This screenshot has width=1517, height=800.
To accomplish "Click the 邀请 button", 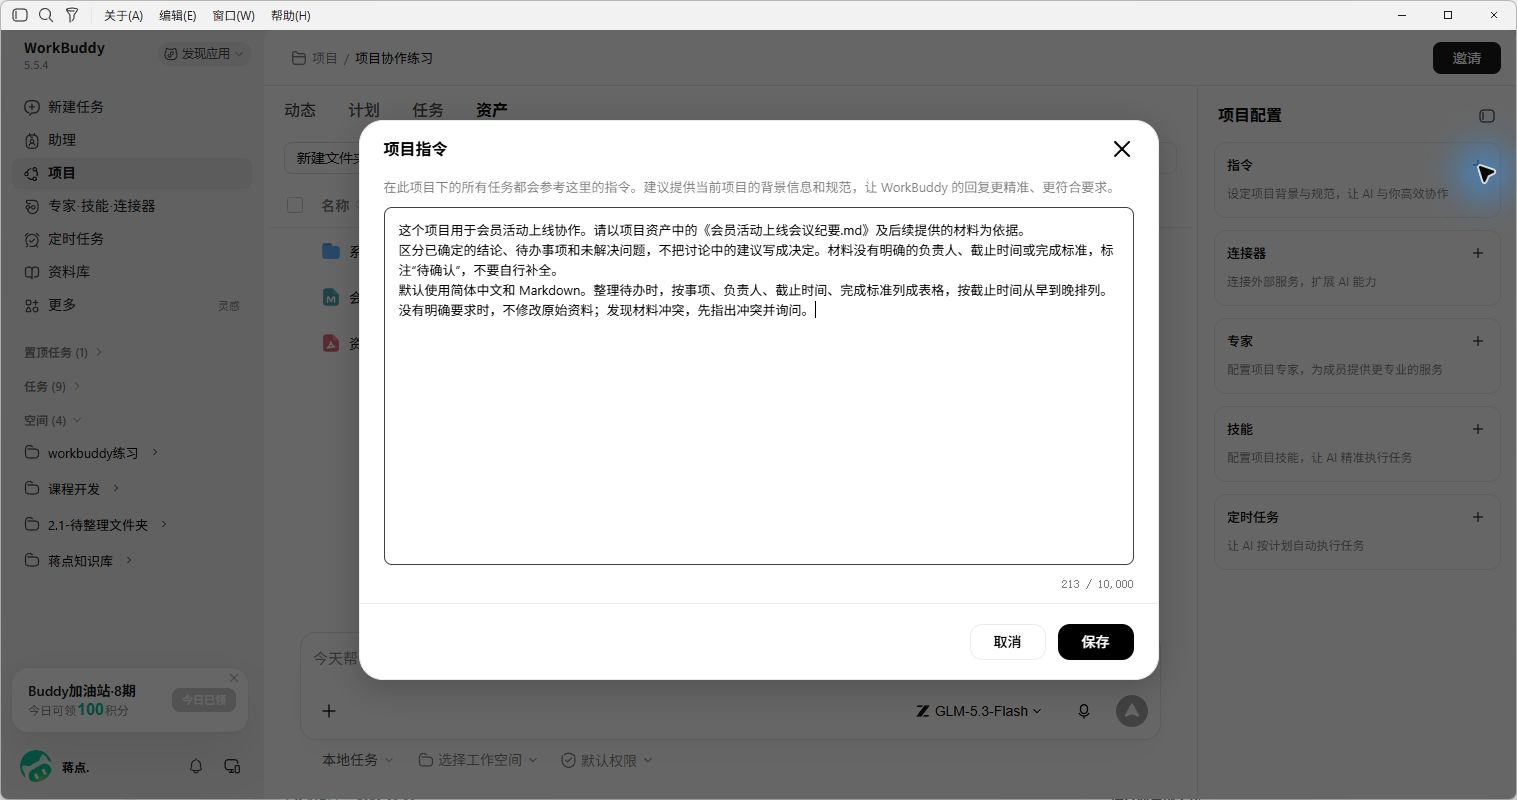I will point(1467,58).
